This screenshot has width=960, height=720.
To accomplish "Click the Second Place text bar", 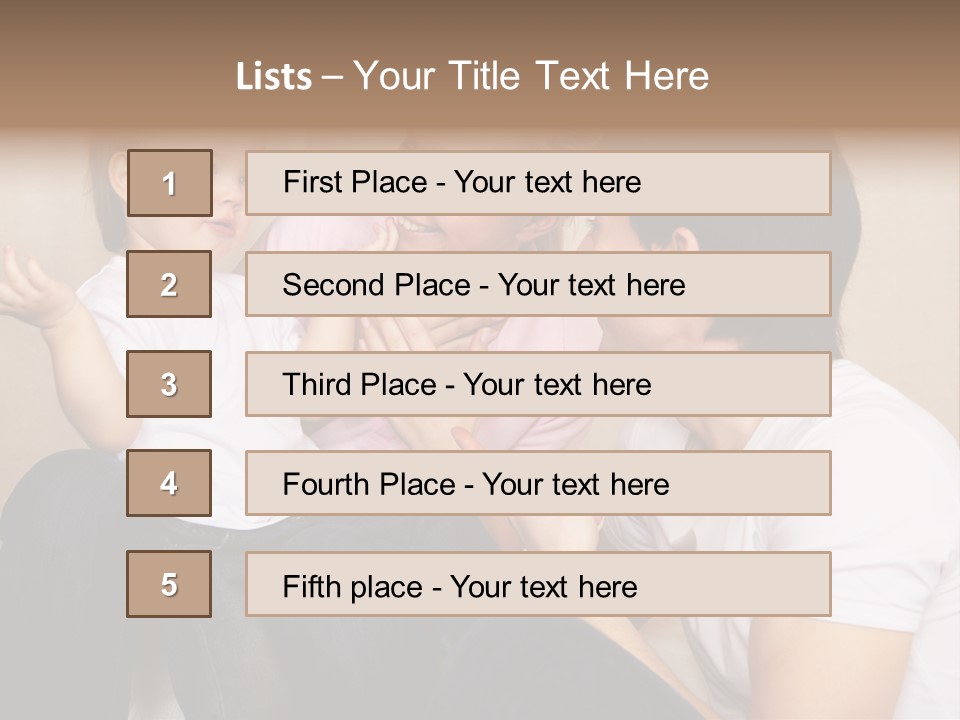I will pyautogui.click(x=538, y=284).
